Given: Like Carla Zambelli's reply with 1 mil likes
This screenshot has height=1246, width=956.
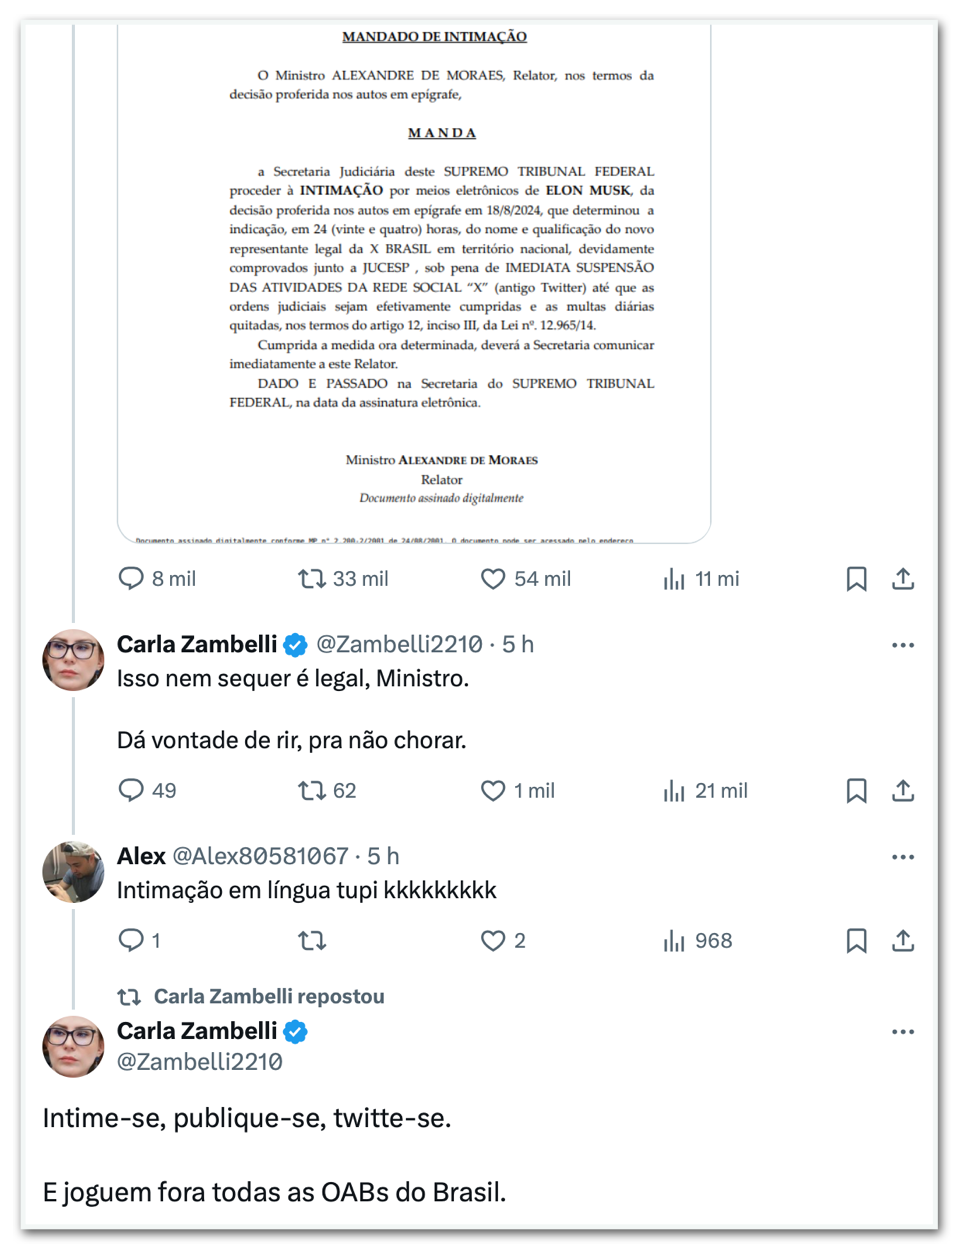Looking at the screenshot, I should click(x=493, y=791).
